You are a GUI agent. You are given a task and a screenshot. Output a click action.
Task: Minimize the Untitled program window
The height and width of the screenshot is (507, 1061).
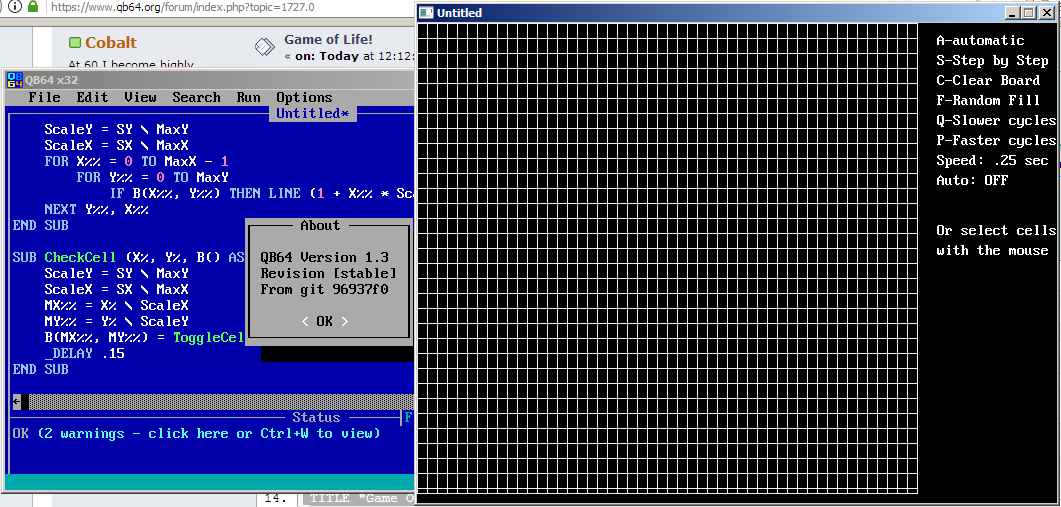[x=1012, y=13]
